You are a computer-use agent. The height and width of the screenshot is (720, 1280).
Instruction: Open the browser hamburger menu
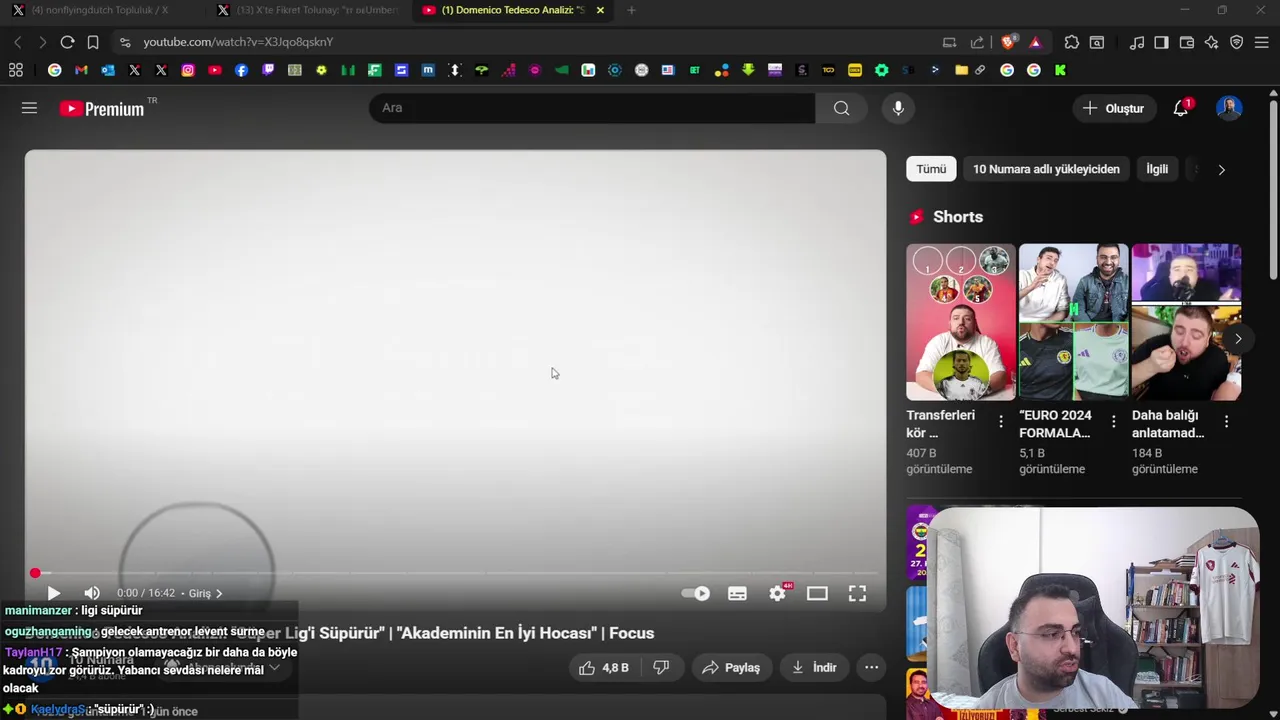(1262, 42)
